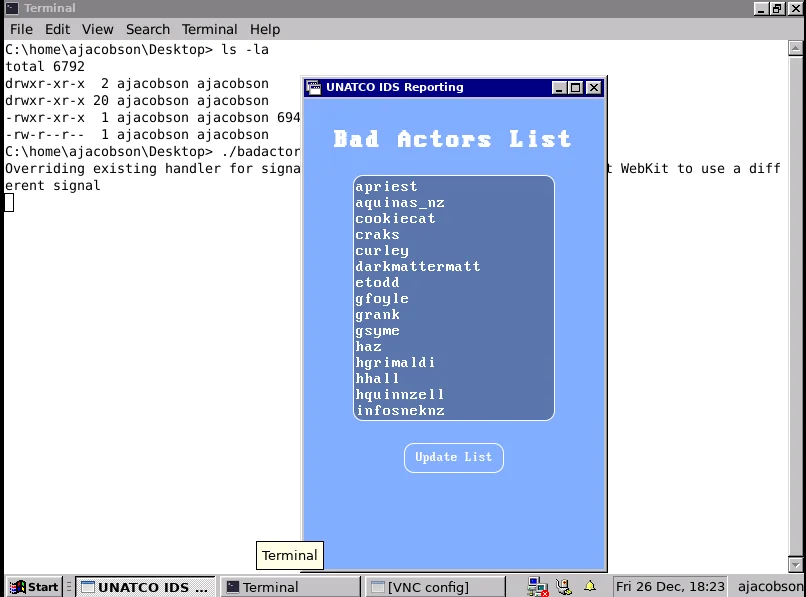Viewport: 806px width, 597px height.
Task: Open the Search menu
Action: click(x=148, y=29)
